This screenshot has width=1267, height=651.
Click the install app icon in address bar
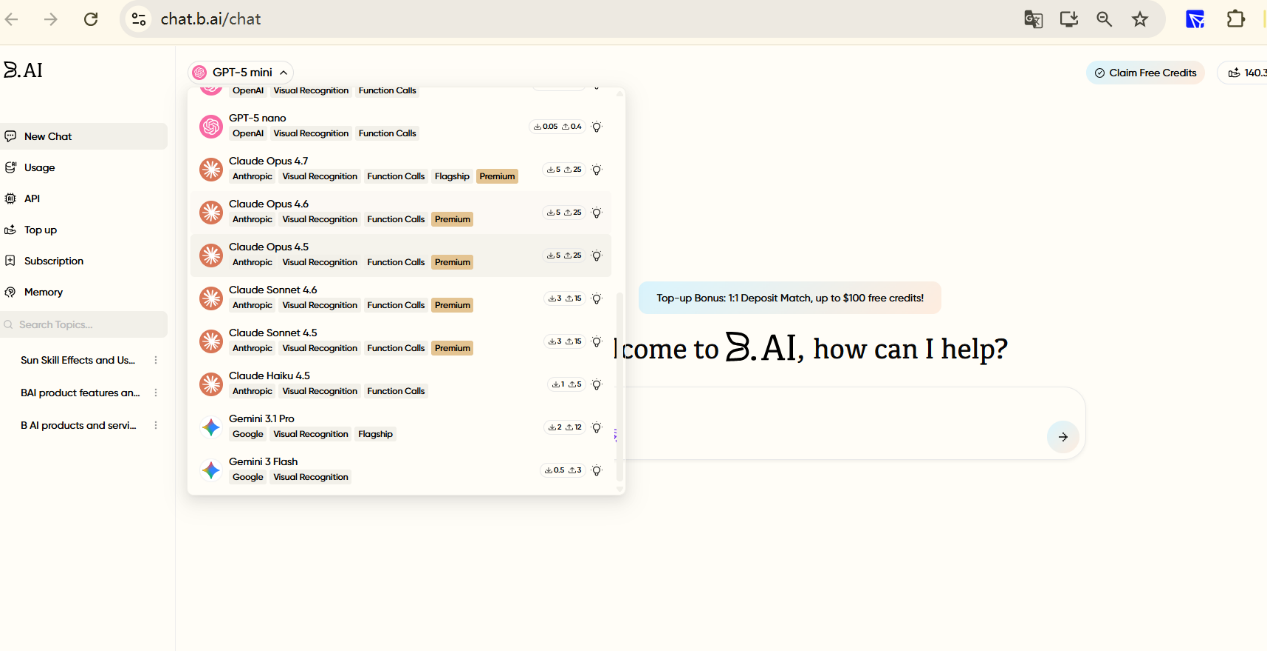1069,19
